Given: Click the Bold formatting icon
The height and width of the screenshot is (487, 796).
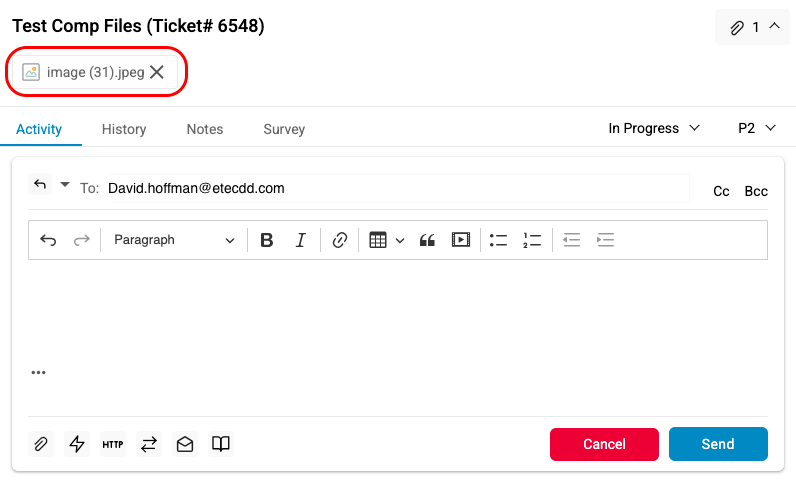Looking at the screenshot, I should (x=267, y=240).
